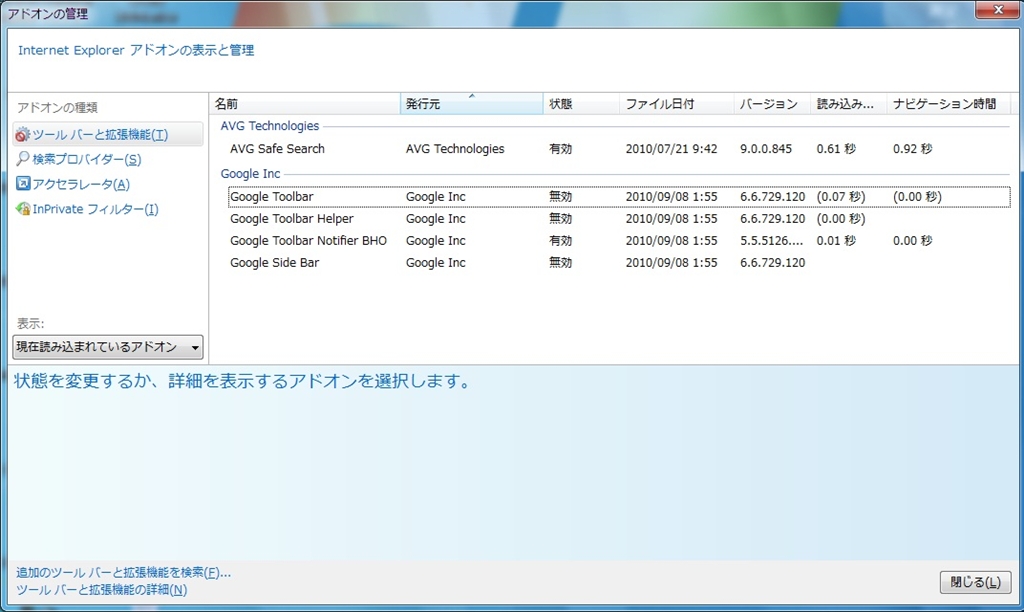
Task: Click AVG Technologies publisher cell
Action: pos(455,149)
